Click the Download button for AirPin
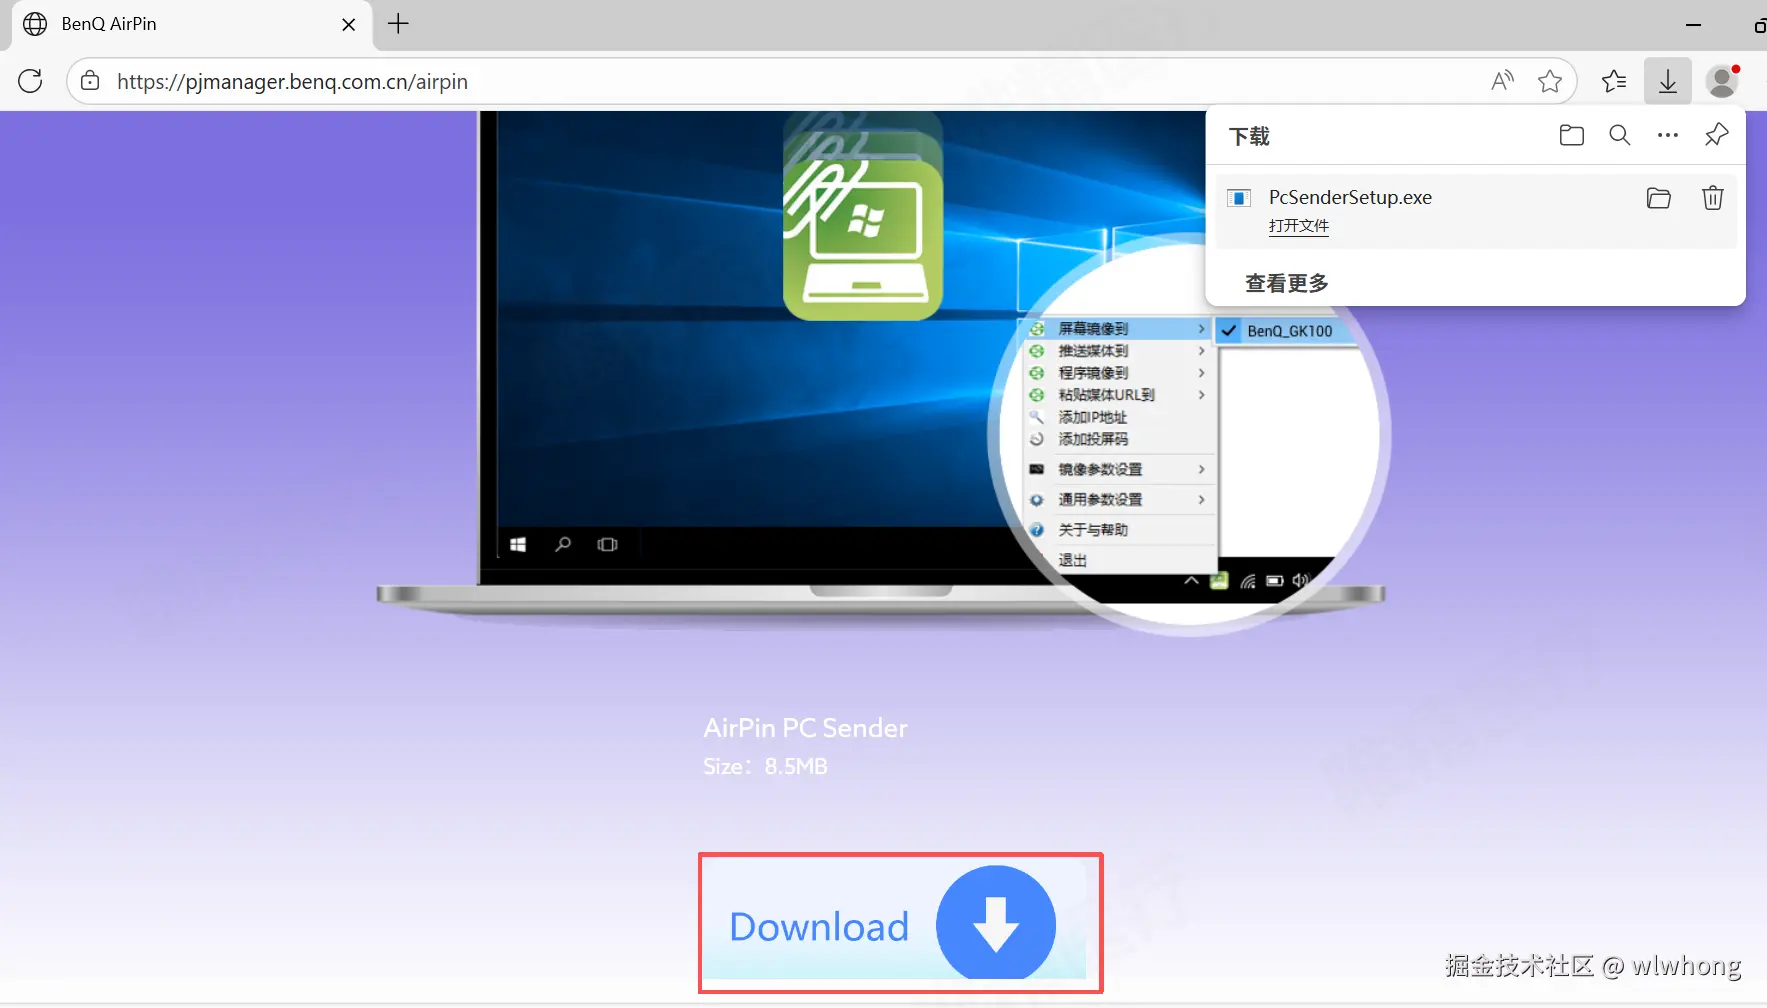This screenshot has height=1008, width=1767. pos(900,923)
